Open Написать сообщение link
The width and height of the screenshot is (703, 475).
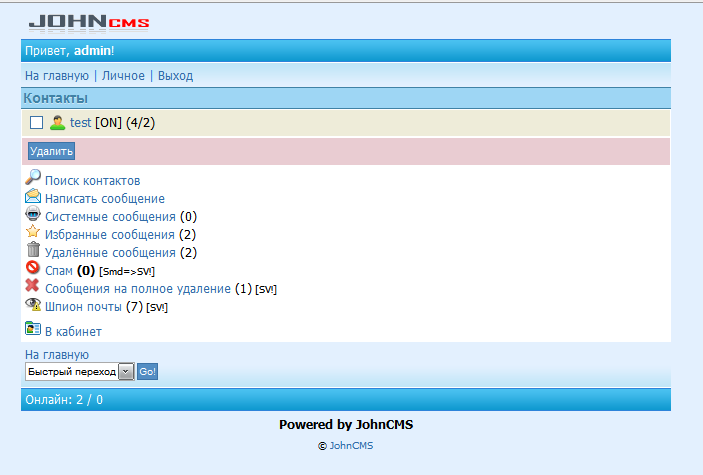coord(105,199)
